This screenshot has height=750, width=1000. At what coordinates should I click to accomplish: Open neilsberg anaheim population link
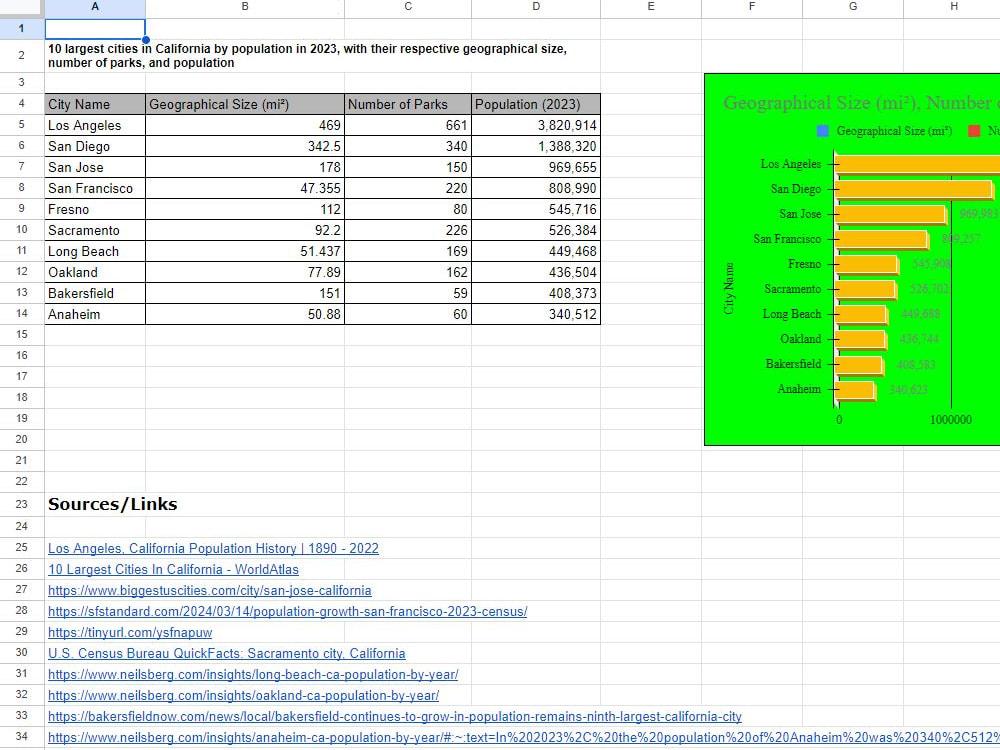tap(523, 738)
